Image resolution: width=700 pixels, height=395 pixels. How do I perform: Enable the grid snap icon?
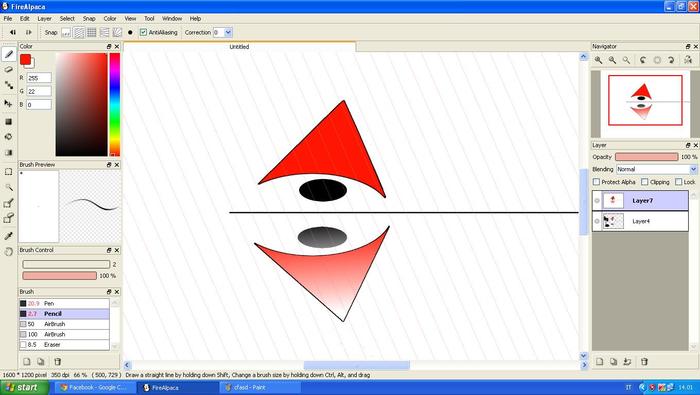[92, 32]
